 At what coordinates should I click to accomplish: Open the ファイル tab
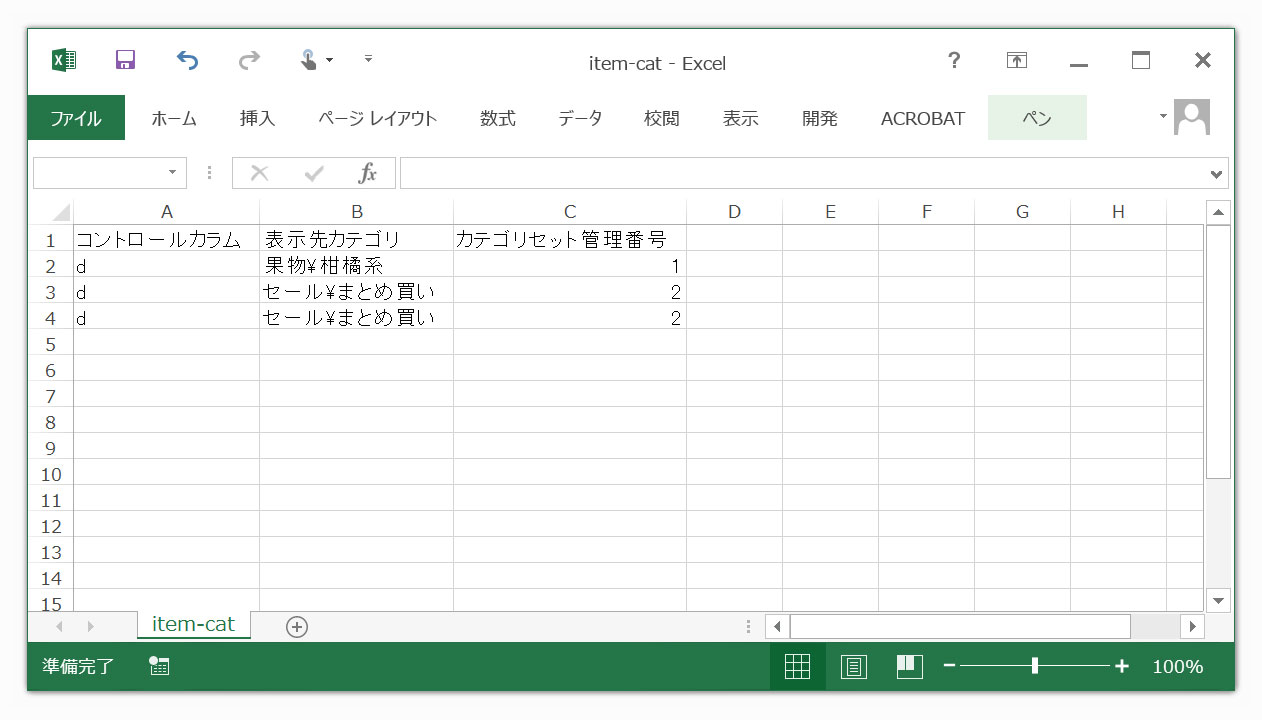[76, 118]
